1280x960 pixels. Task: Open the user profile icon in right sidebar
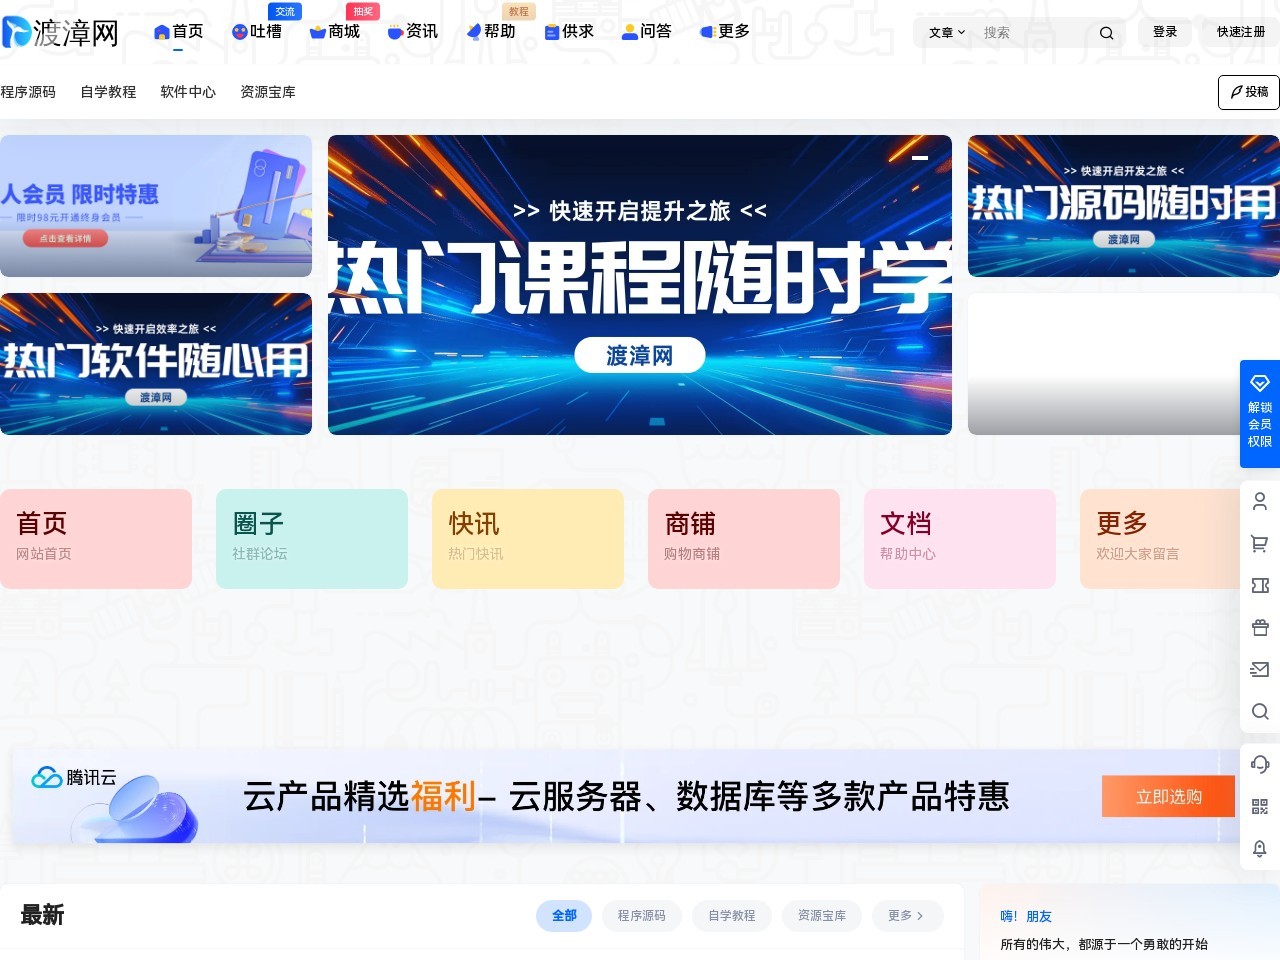1259,501
